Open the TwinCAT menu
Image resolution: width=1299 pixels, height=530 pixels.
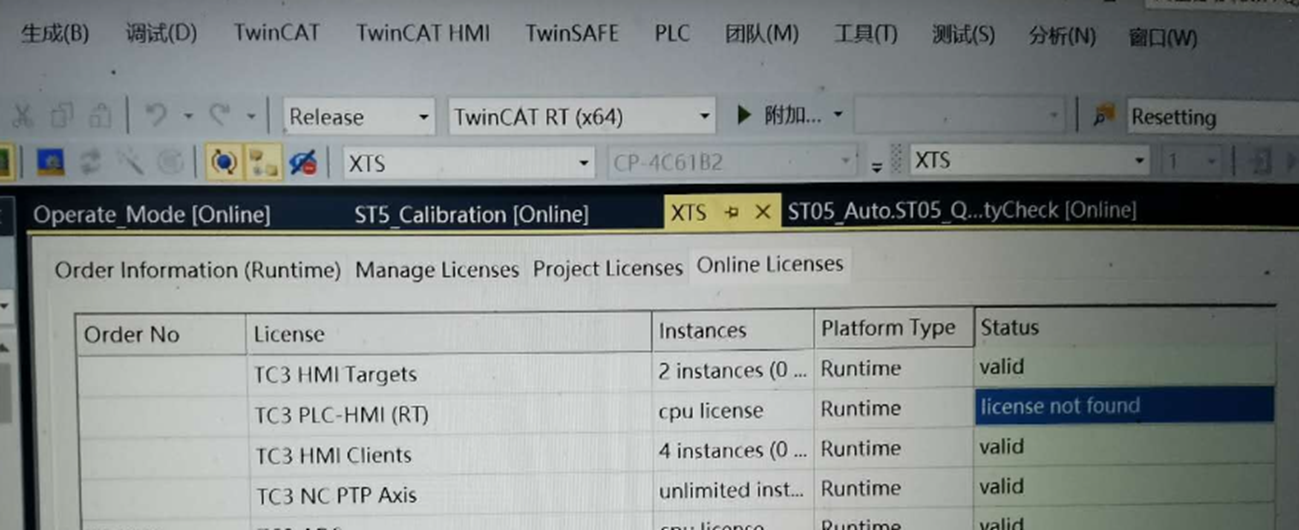coord(277,33)
